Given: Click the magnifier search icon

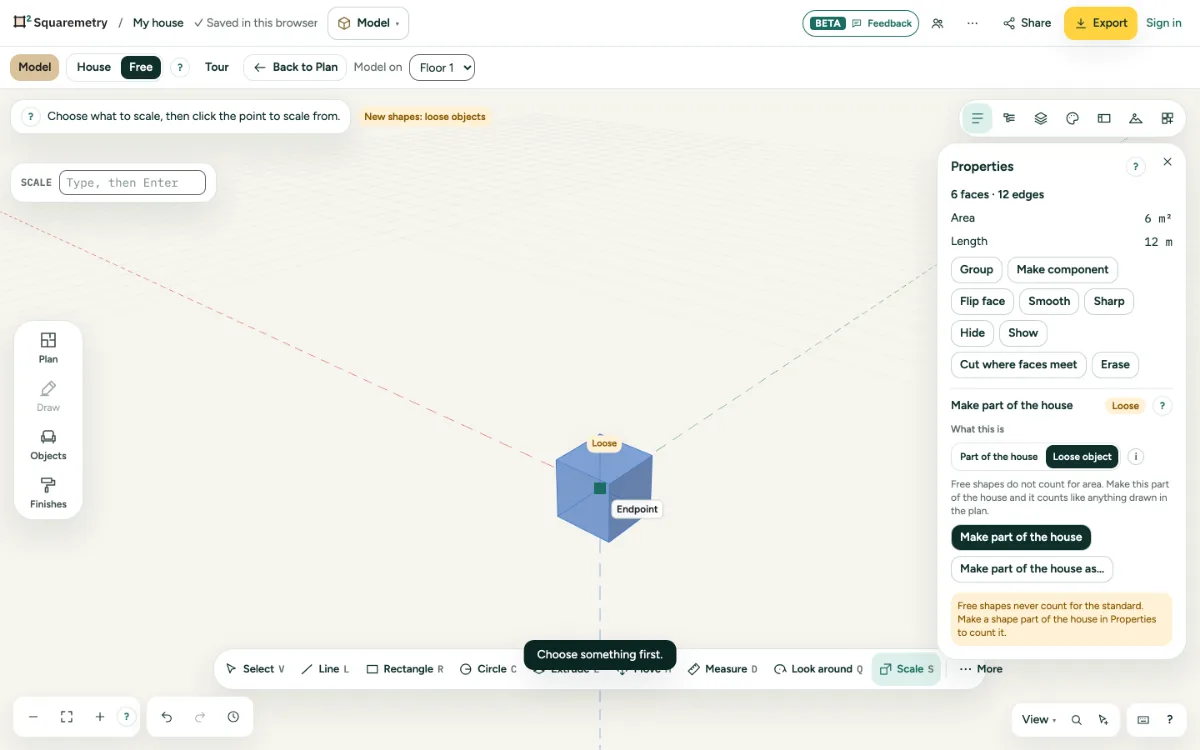Looking at the screenshot, I should click(x=1076, y=719).
